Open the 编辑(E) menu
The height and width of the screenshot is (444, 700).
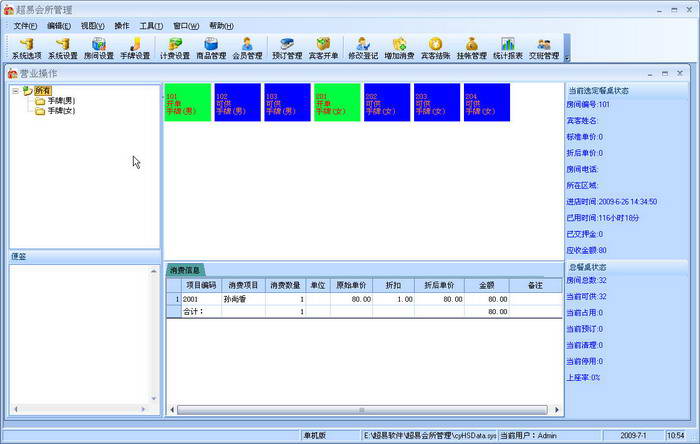coord(59,26)
